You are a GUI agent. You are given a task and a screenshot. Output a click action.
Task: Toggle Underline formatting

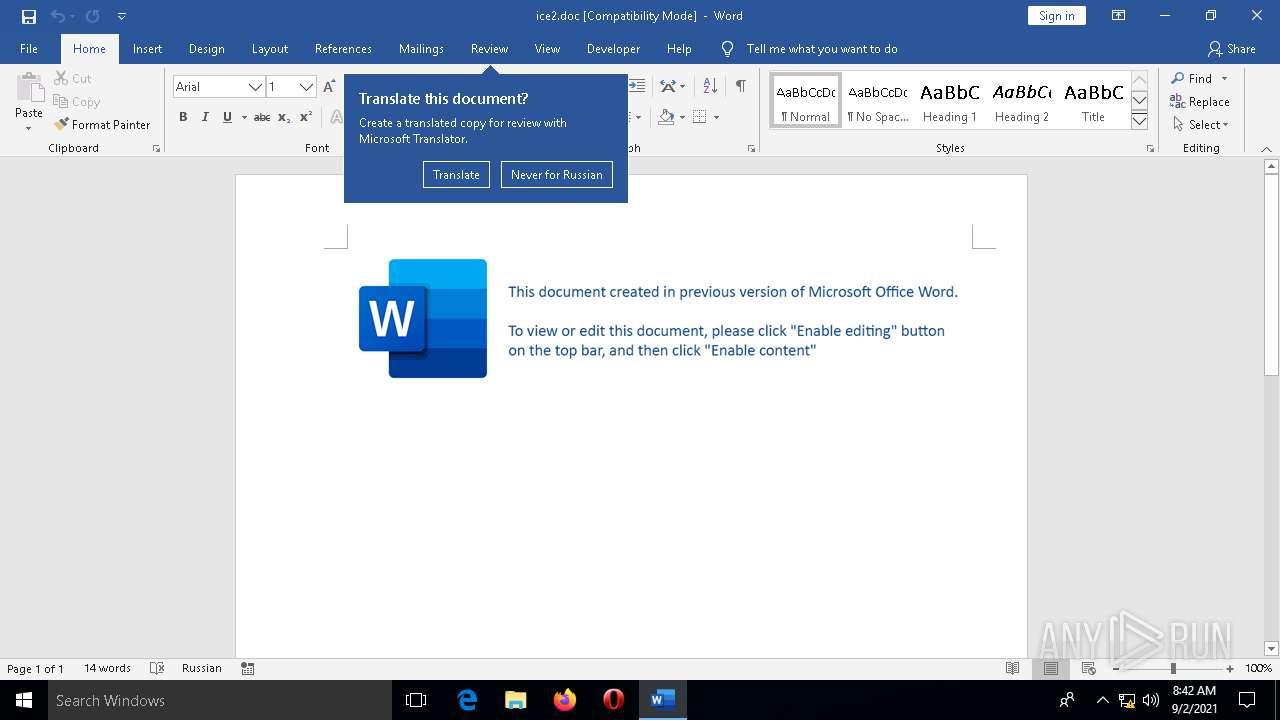pos(227,117)
